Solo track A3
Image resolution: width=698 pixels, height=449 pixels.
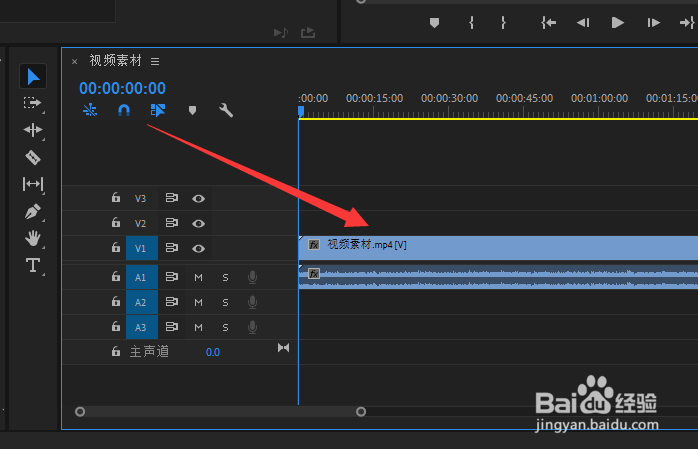(225, 328)
